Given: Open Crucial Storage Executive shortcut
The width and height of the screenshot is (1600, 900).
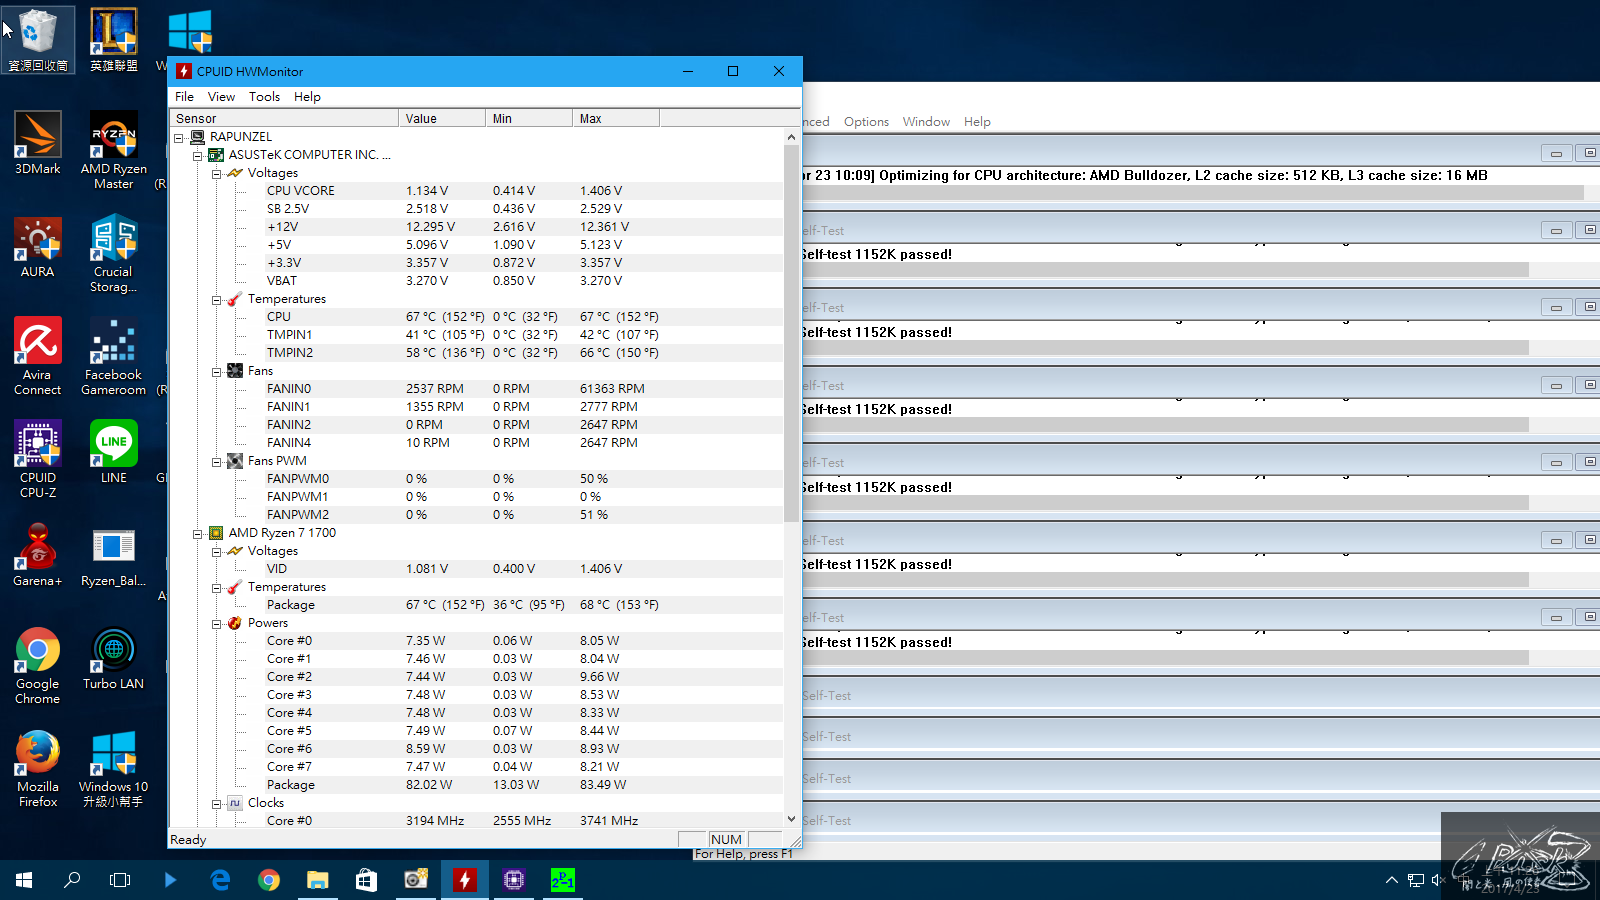Looking at the screenshot, I should [x=113, y=254].
